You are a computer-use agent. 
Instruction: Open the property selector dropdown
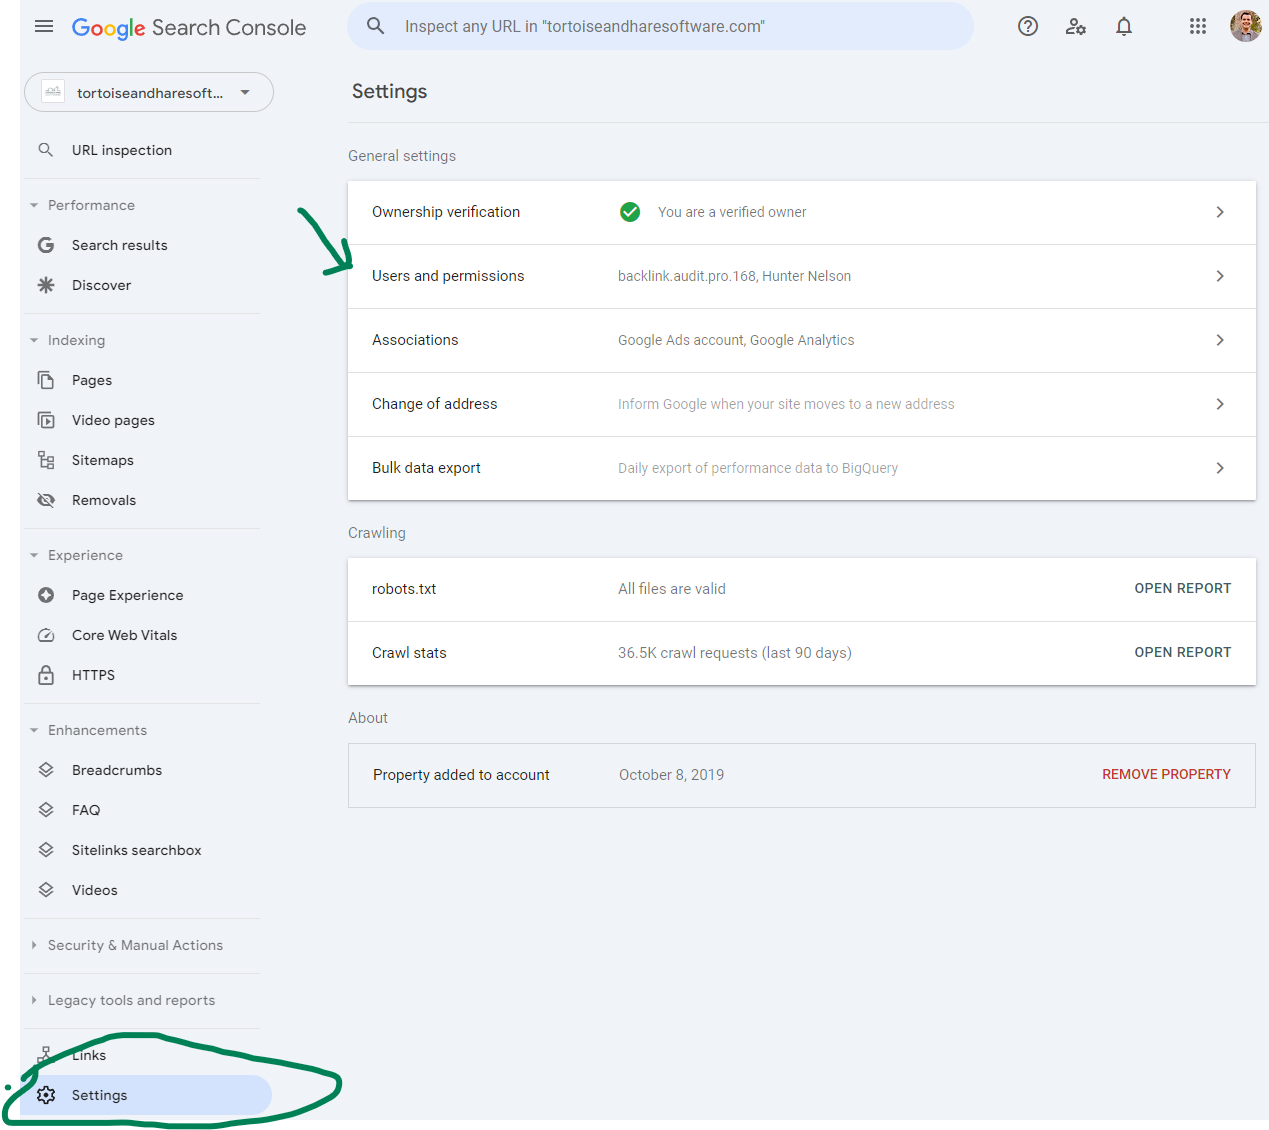(x=149, y=93)
